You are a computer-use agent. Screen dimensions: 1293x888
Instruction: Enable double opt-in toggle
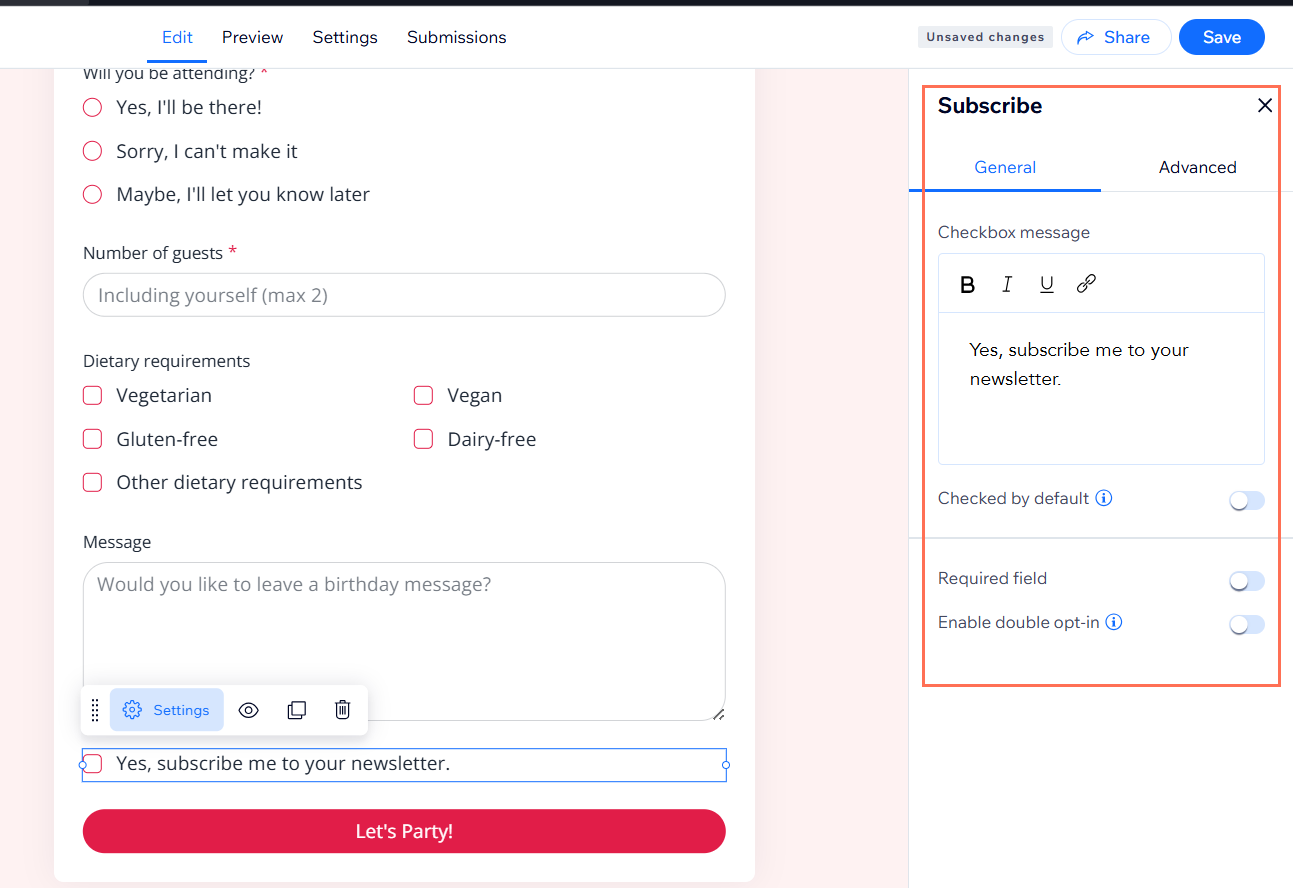point(1246,625)
